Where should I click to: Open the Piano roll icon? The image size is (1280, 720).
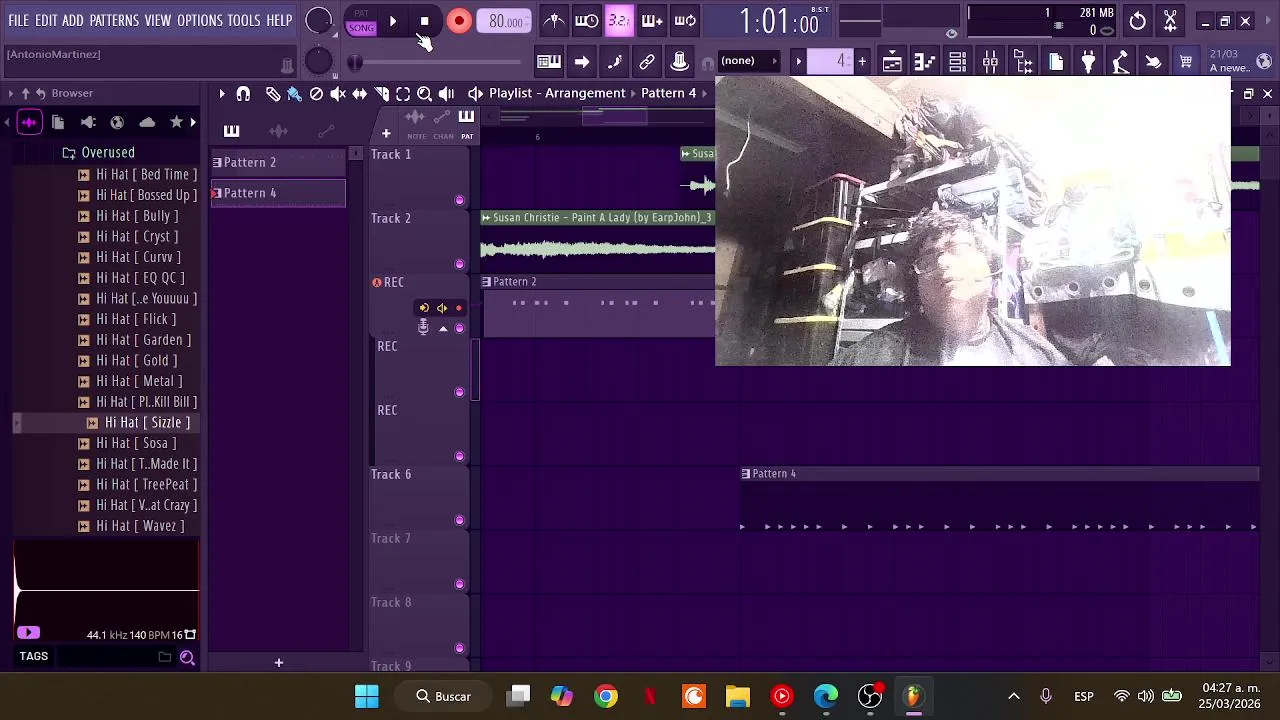pyautogui.click(x=924, y=62)
